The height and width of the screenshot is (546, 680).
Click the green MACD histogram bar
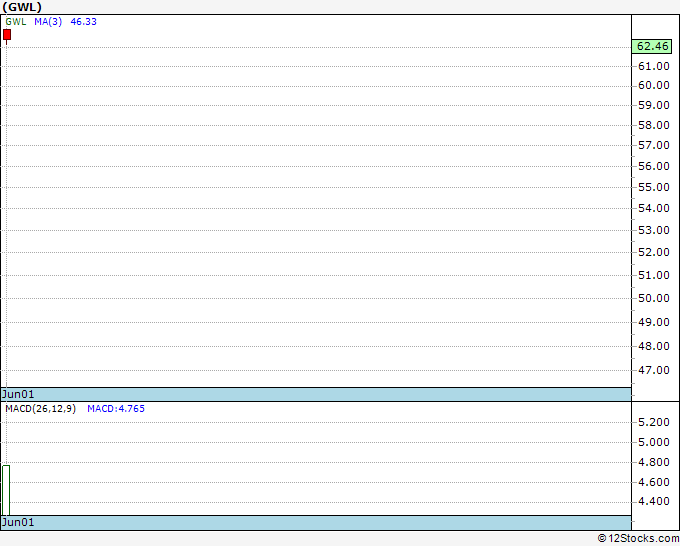tap(6, 490)
